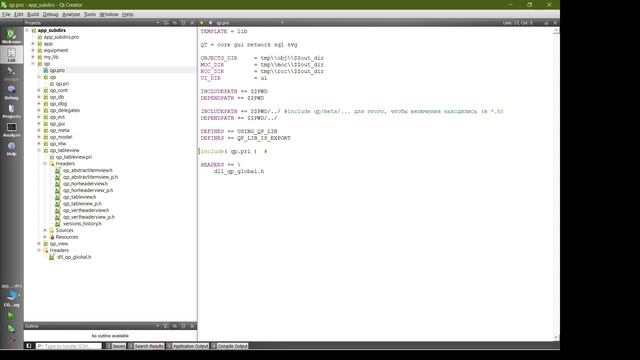This screenshot has height=360, width=640.
Task: Open the Build menu
Action: (33, 14)
